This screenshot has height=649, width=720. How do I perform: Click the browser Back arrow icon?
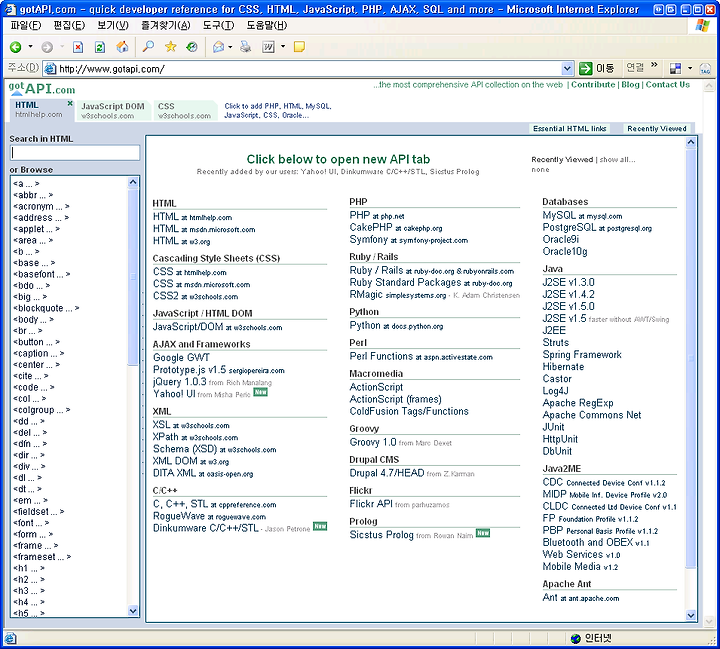16,47
